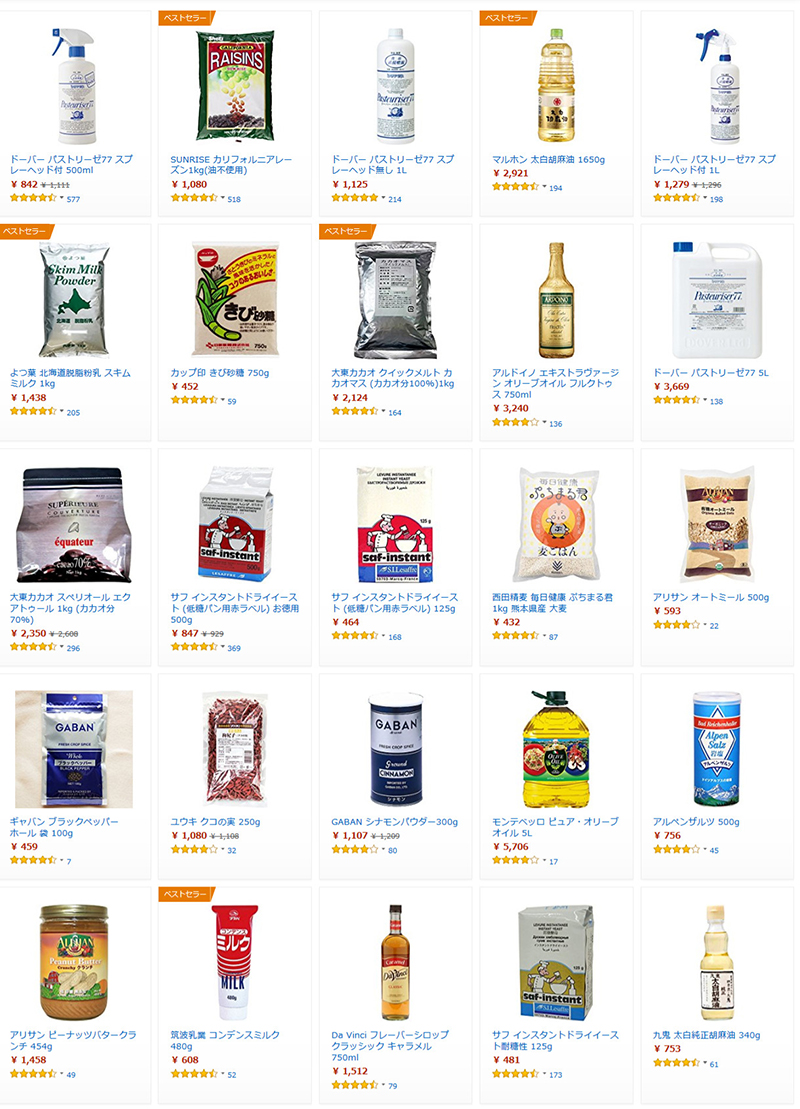
Task: Open the カップ印 きび砂糖 750g title link
Action: (219, 373)
